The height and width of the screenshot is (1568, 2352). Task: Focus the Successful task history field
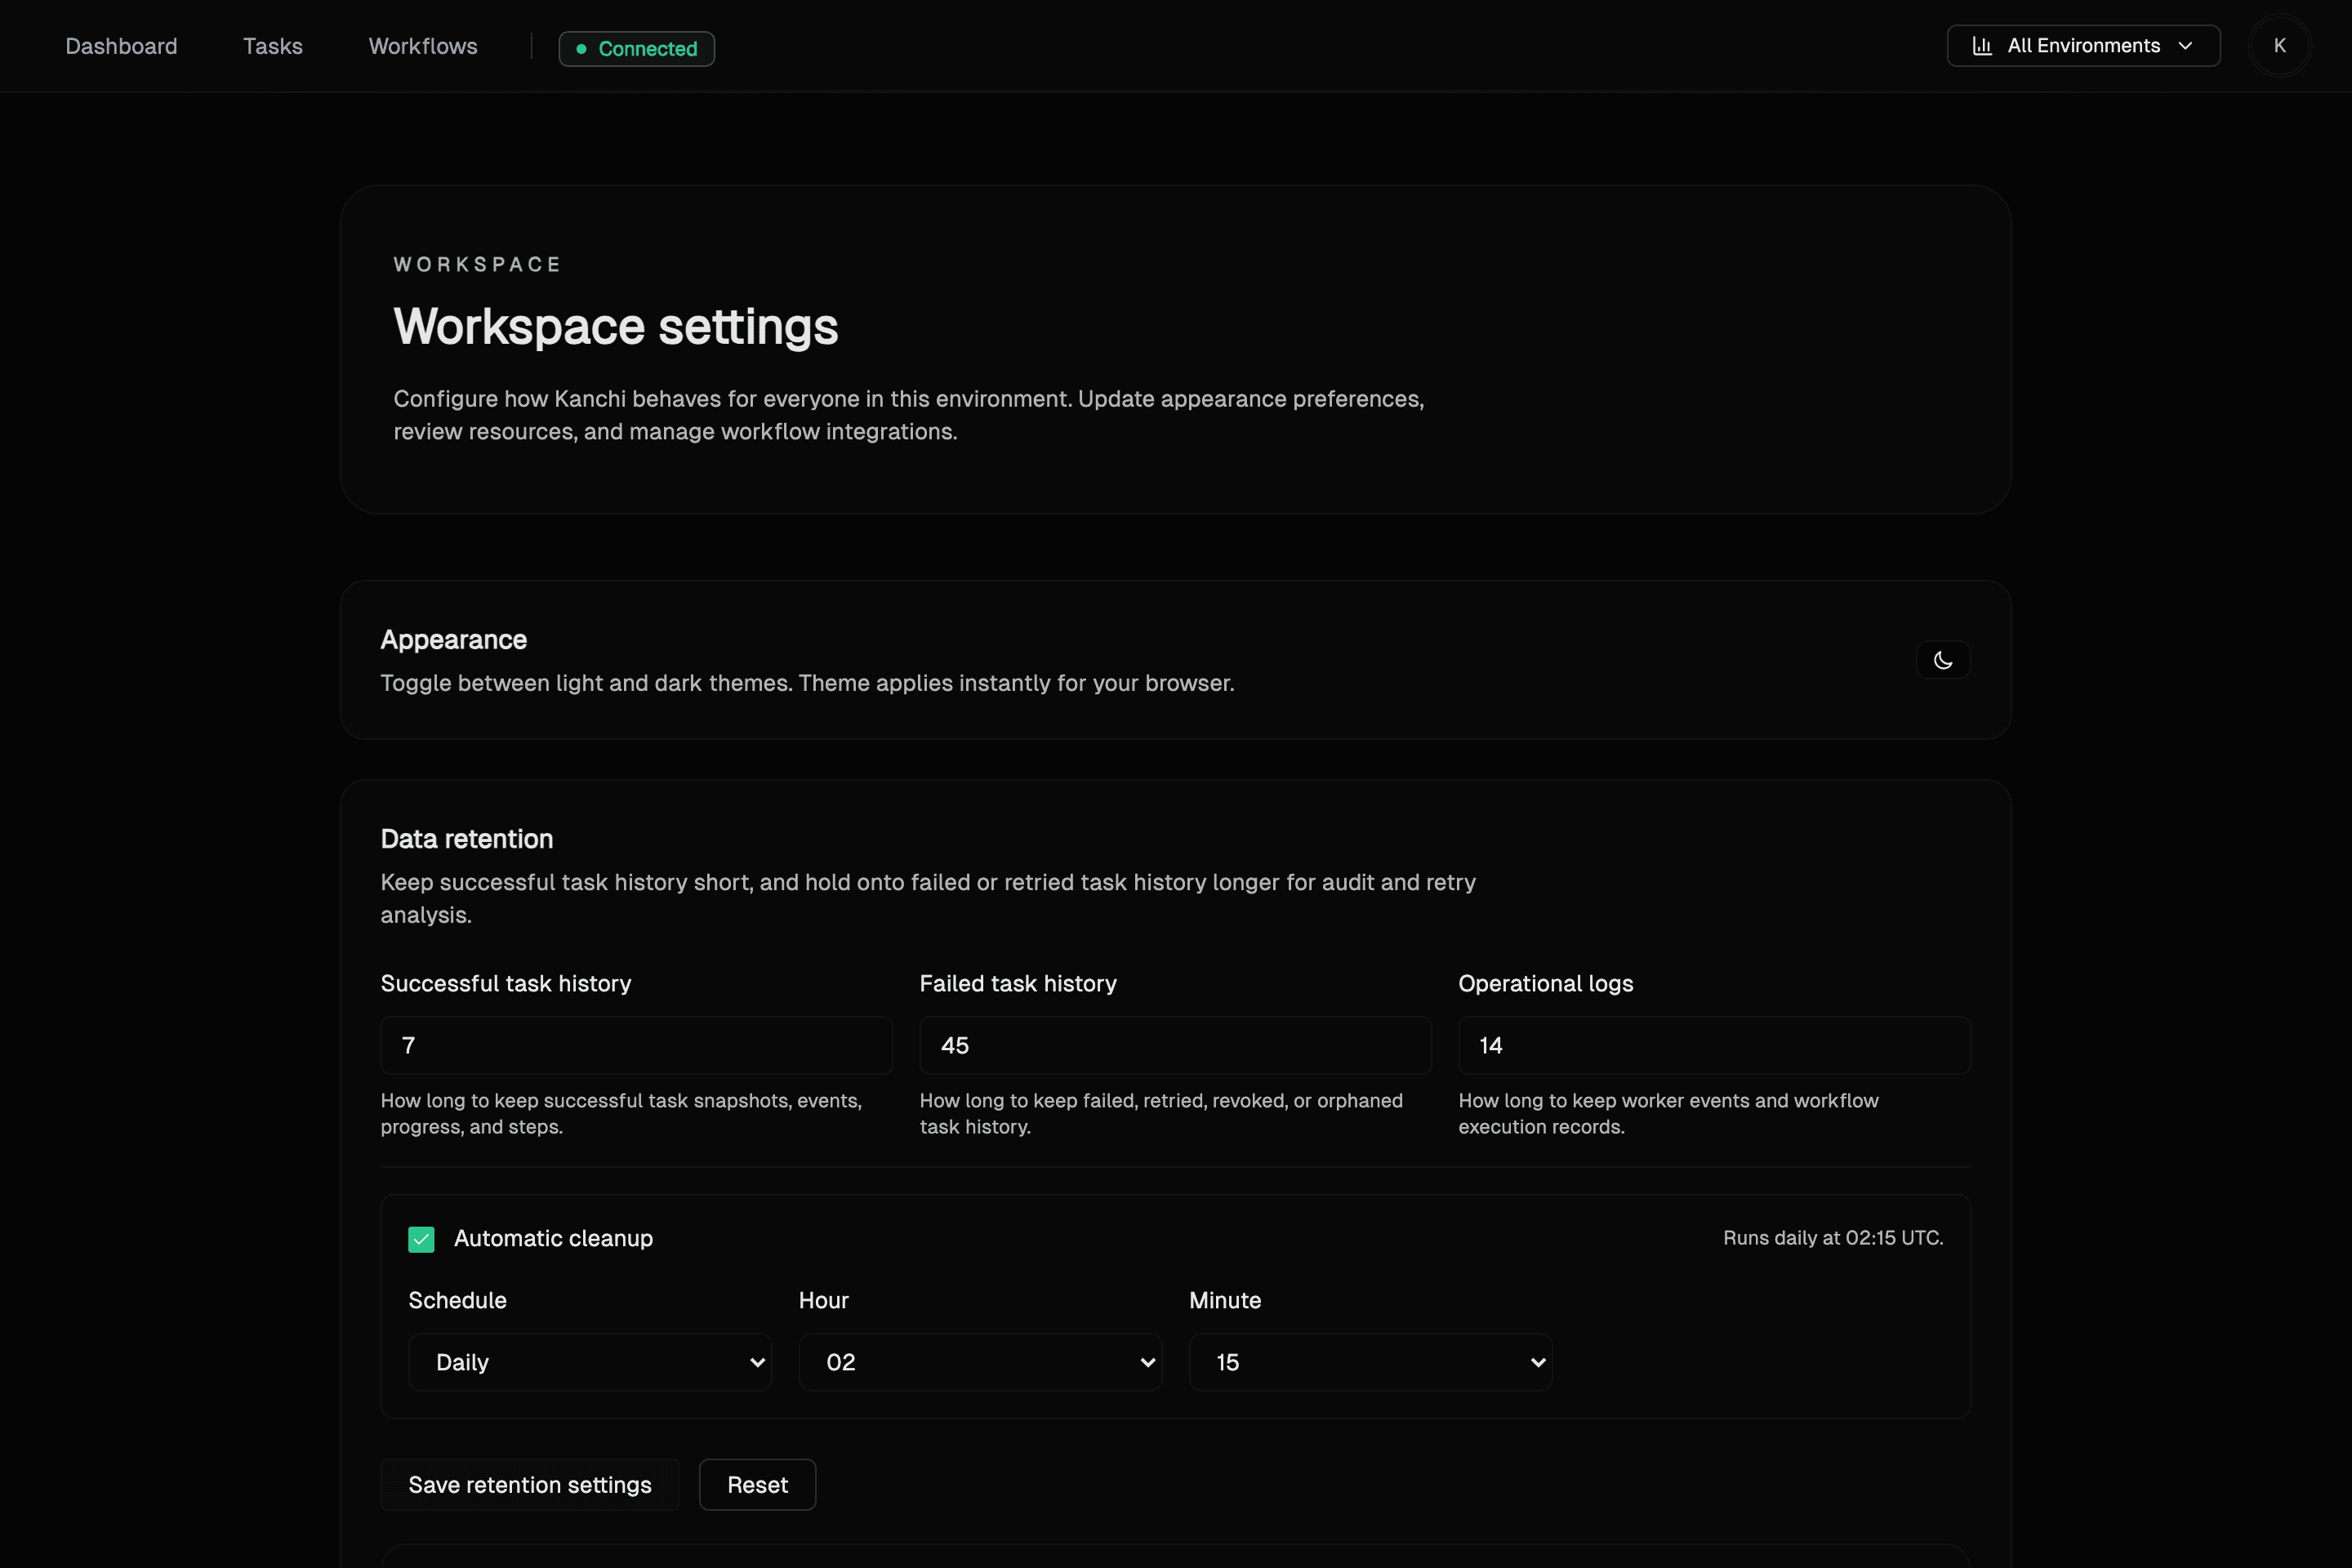637,1046
